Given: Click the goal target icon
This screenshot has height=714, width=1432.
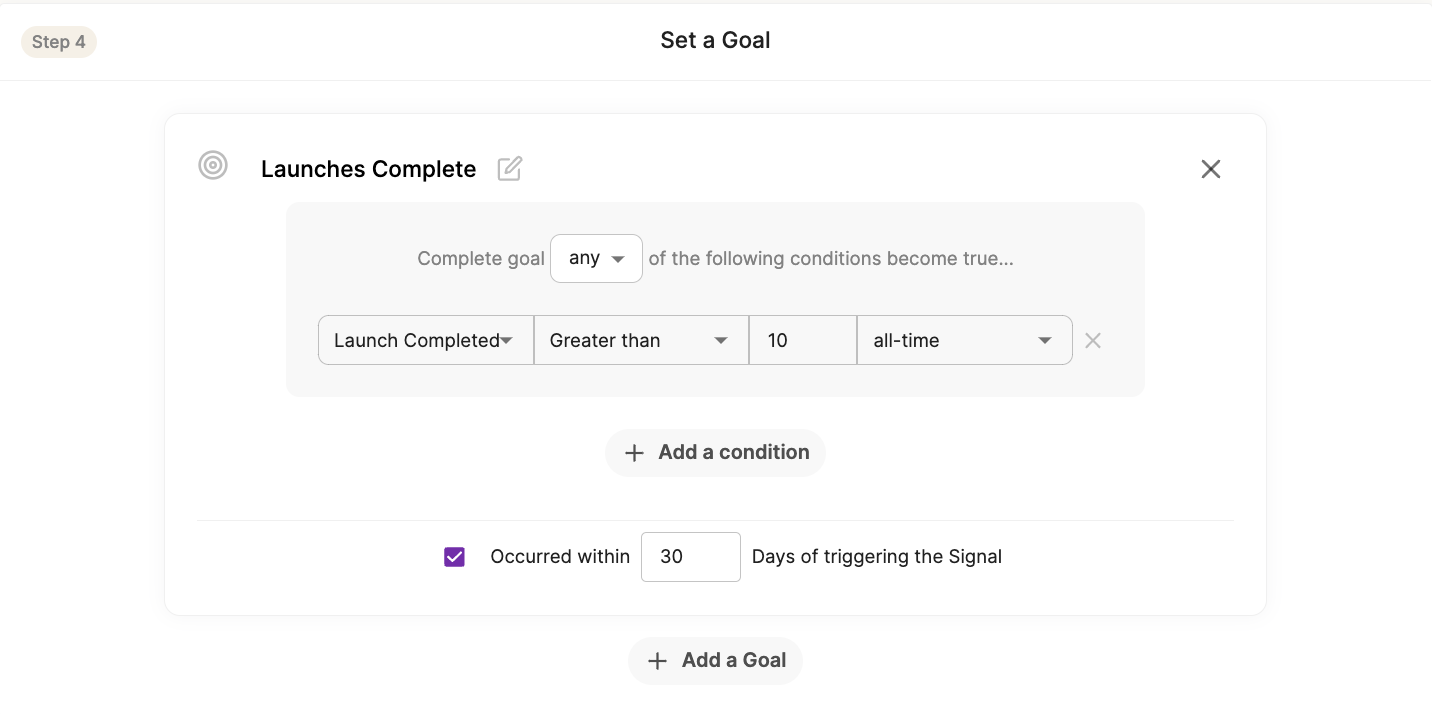Looking at the screenshot, I should click(213, 166).
